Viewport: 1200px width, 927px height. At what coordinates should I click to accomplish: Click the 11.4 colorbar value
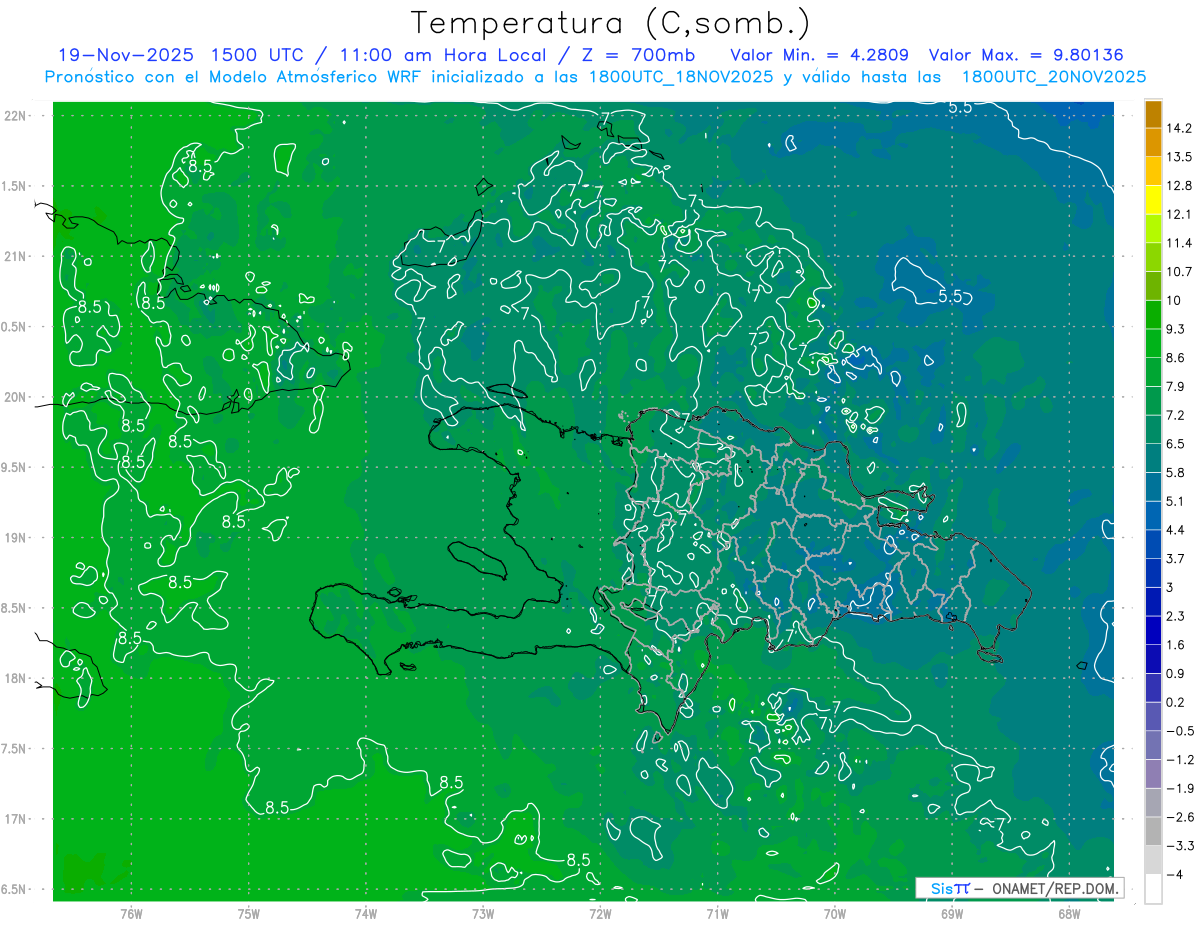coord(1178,243)
